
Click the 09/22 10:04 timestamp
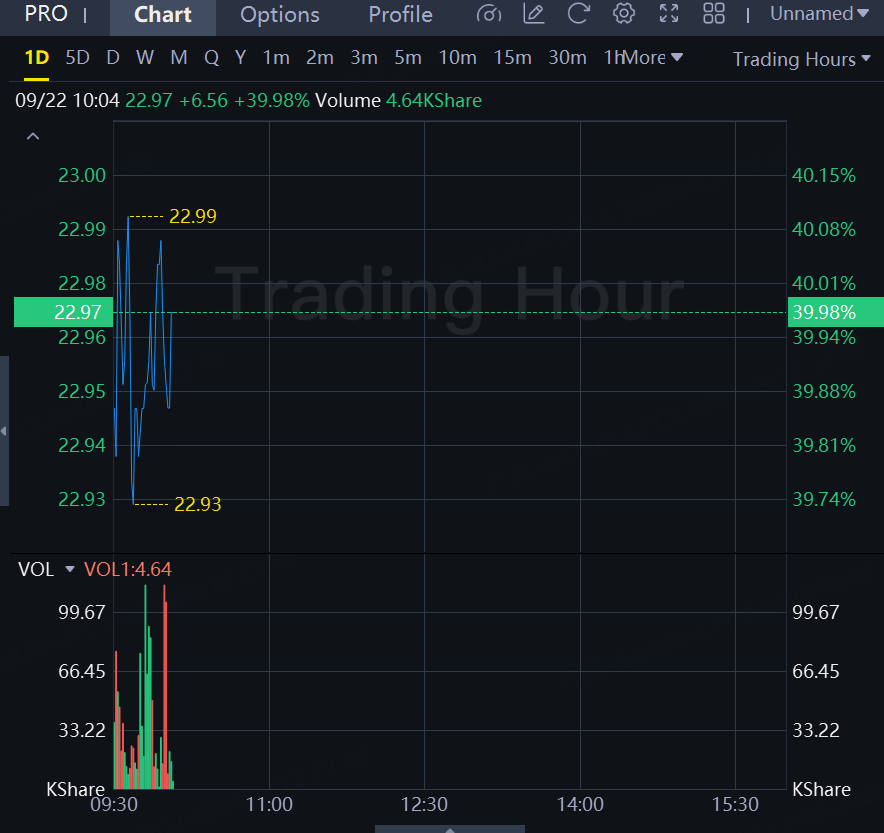67,101
